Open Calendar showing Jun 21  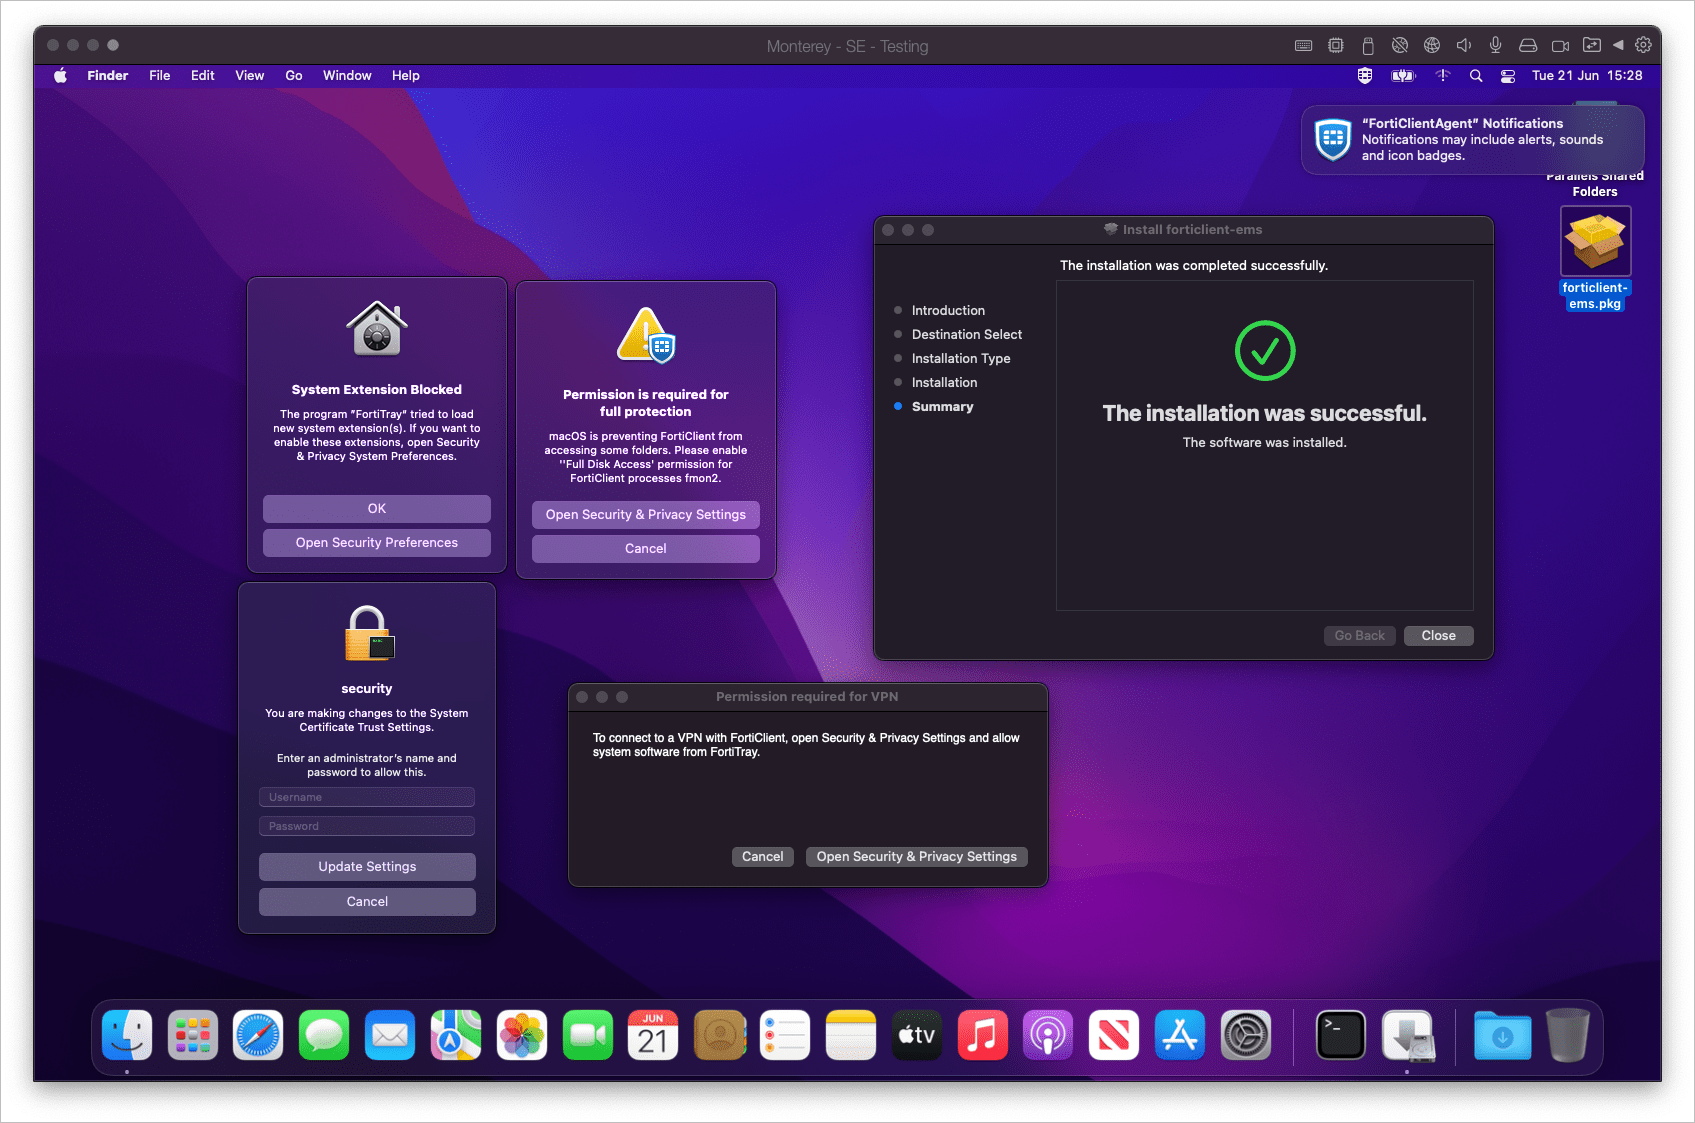pyautogui.click(x=653, y=1035)
